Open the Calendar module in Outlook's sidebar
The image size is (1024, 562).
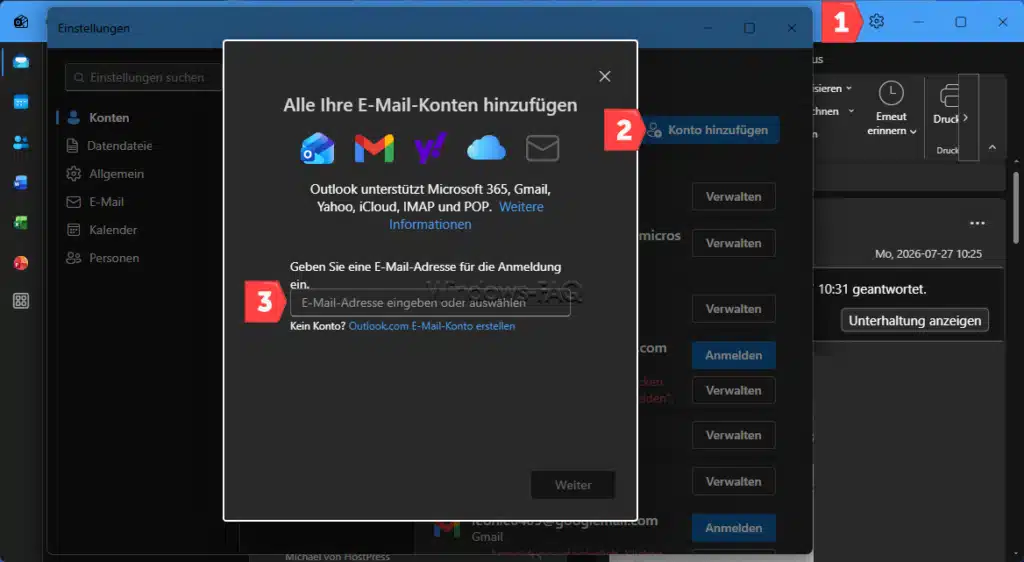tap(21, 102)
